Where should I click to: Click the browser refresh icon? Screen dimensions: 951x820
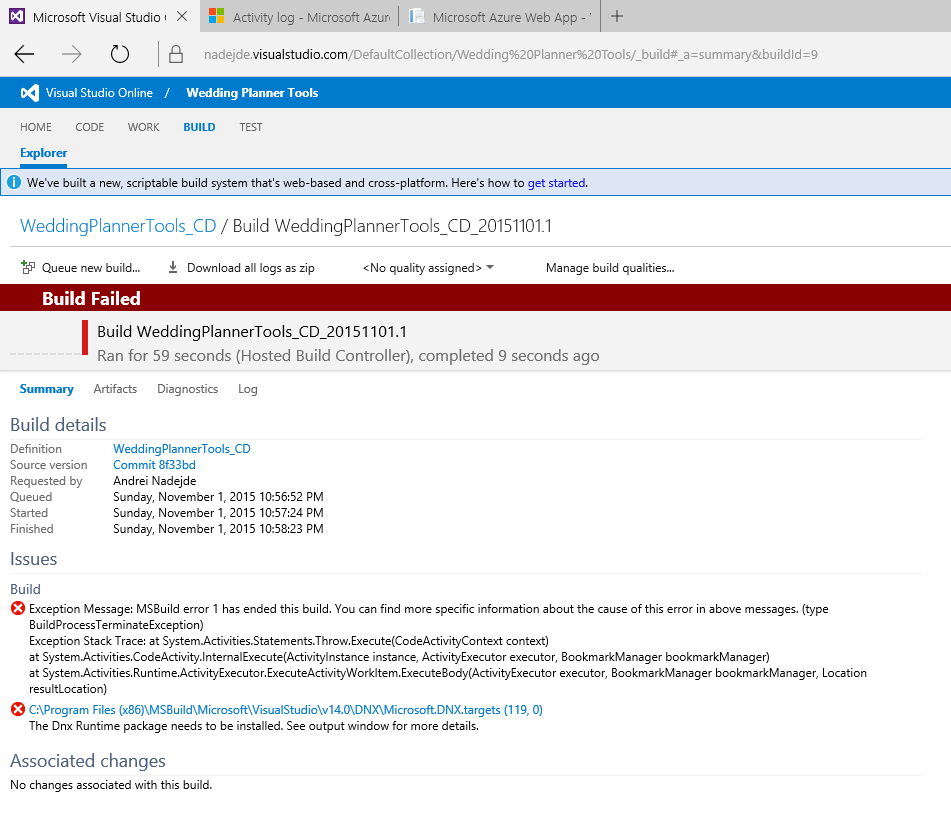[x=120, y=54]
